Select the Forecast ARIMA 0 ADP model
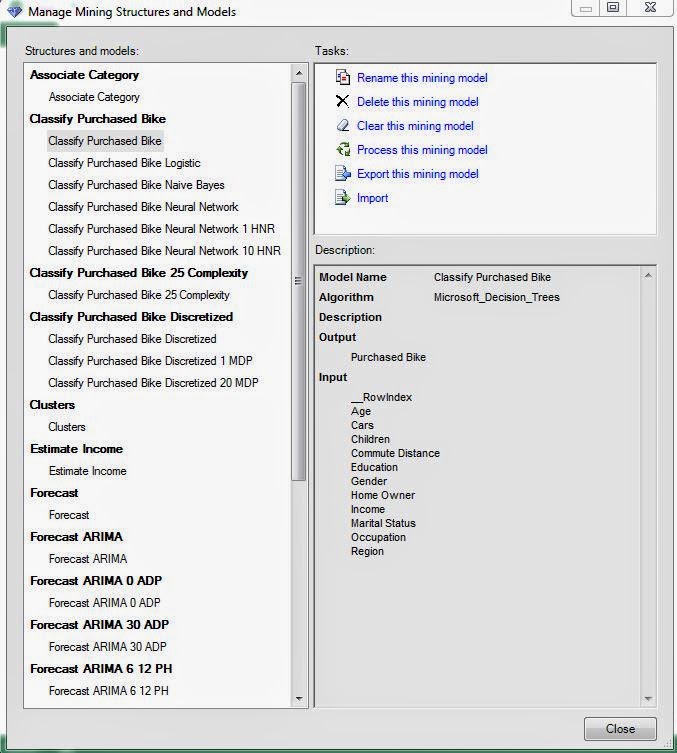Viewport: 677px width, 753px height. pyautogui.click(x=104, y=603)
